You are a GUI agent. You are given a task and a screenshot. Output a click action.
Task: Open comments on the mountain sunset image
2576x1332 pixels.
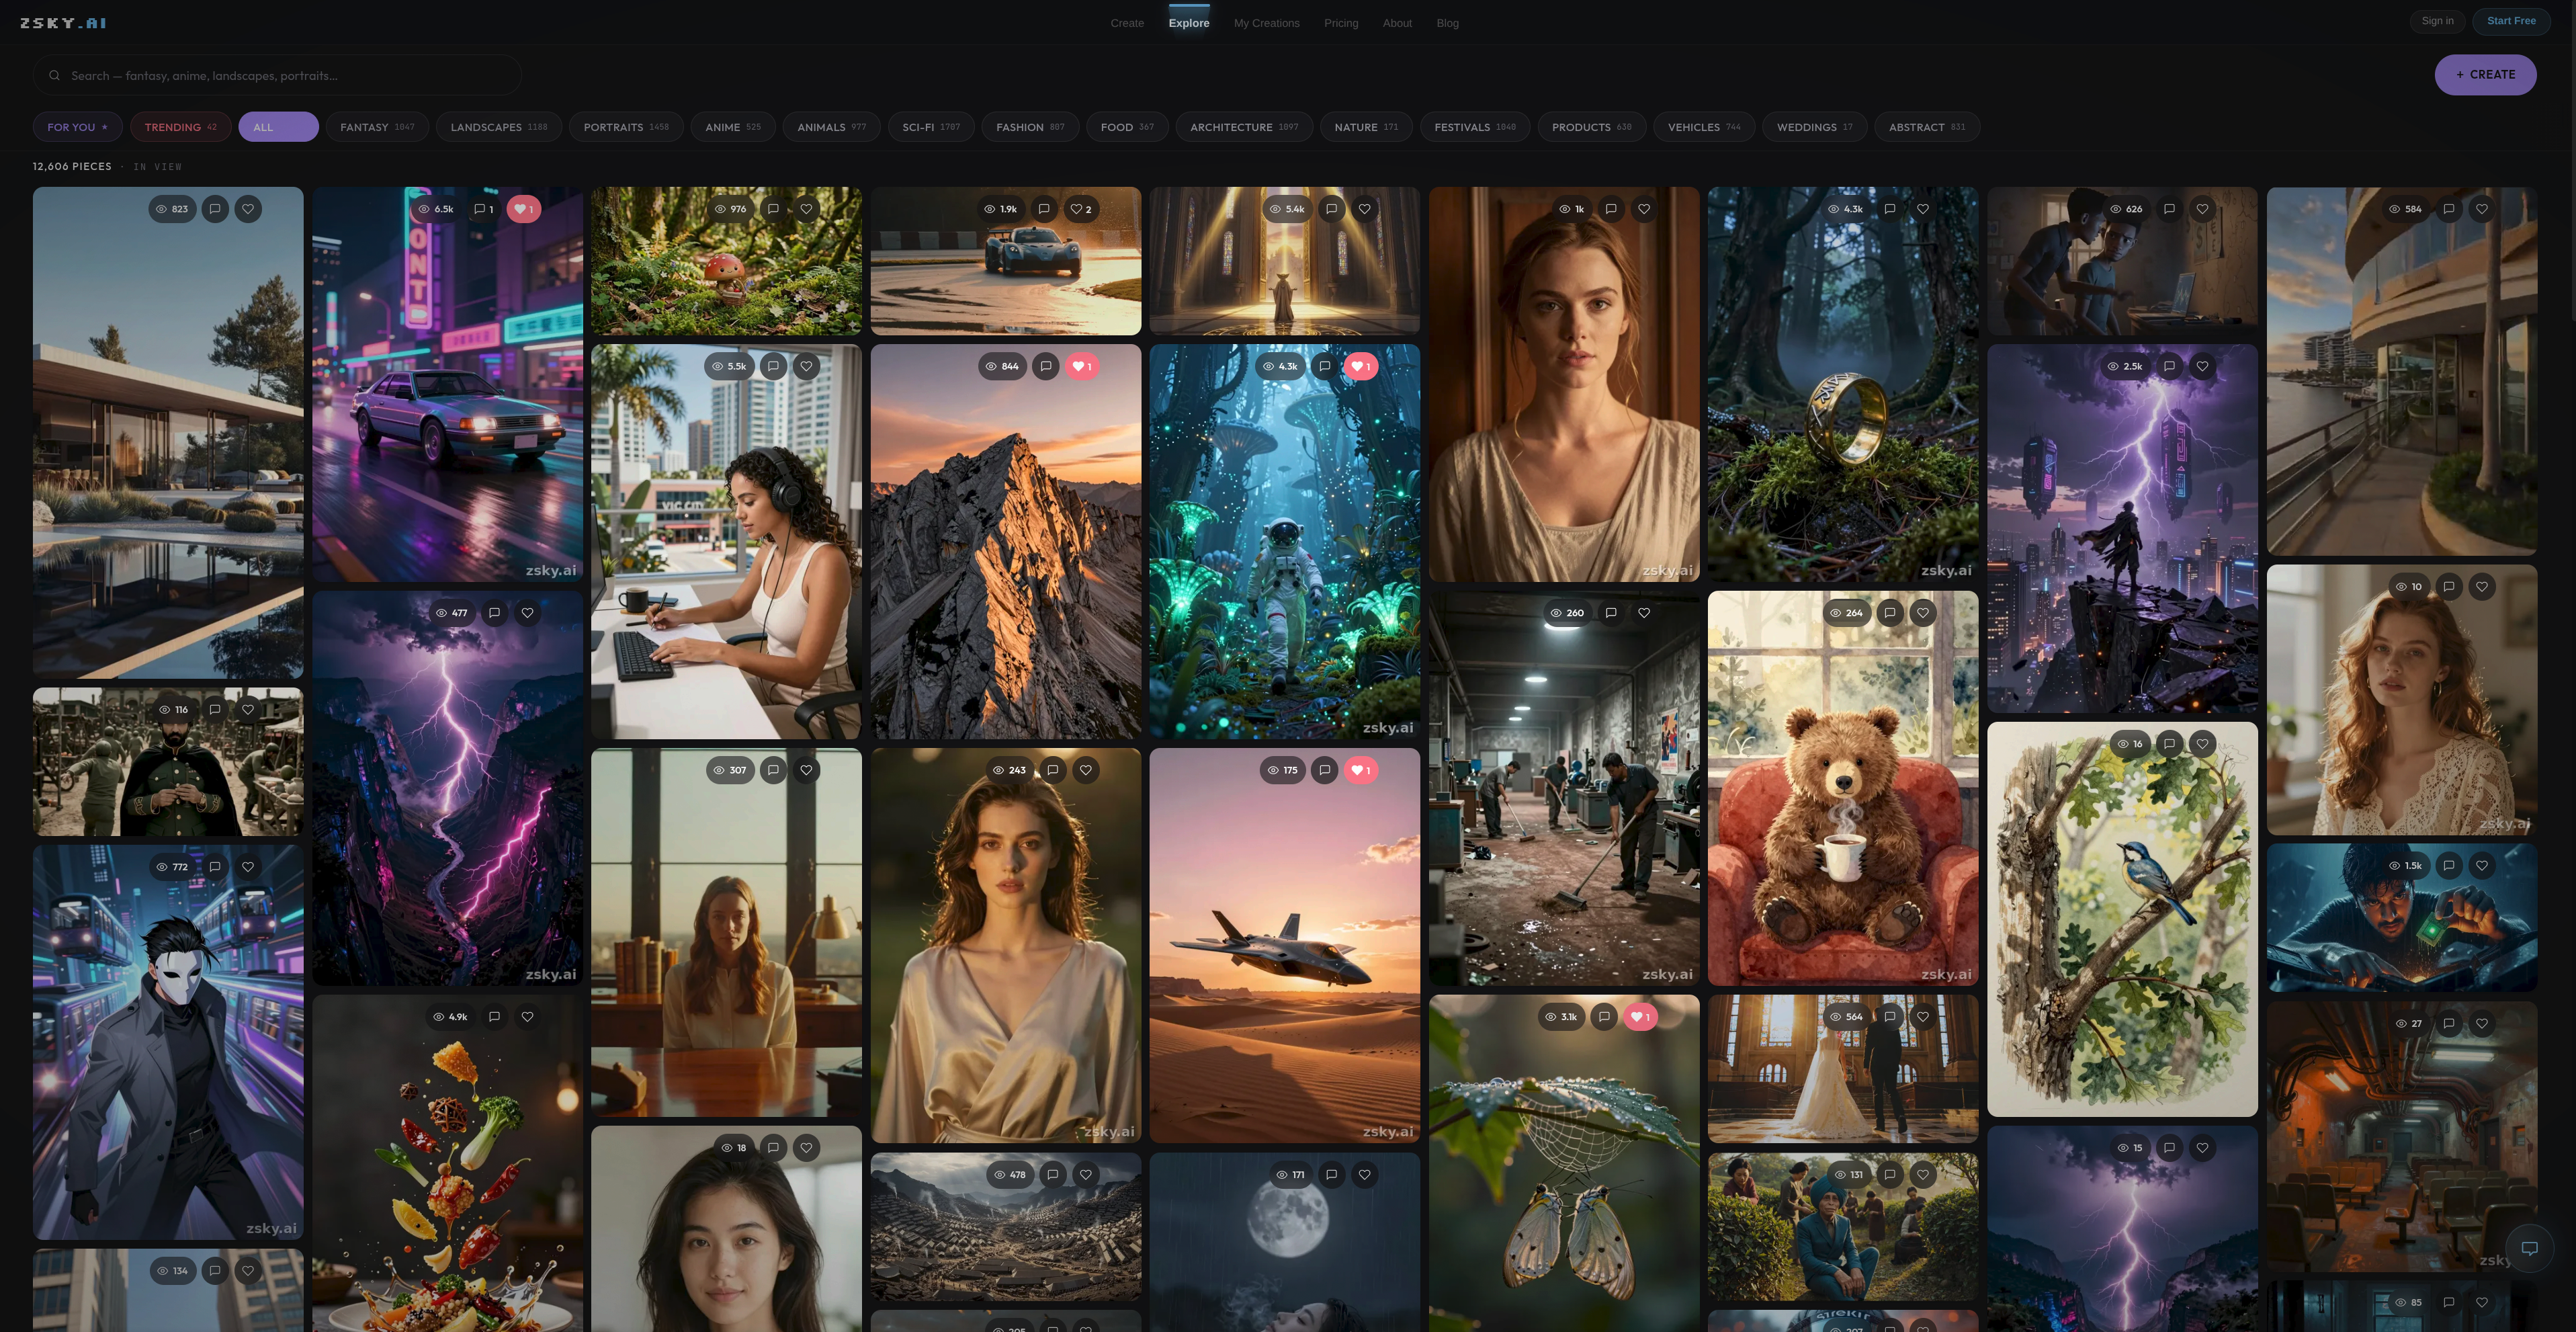tap(1045, 366)
